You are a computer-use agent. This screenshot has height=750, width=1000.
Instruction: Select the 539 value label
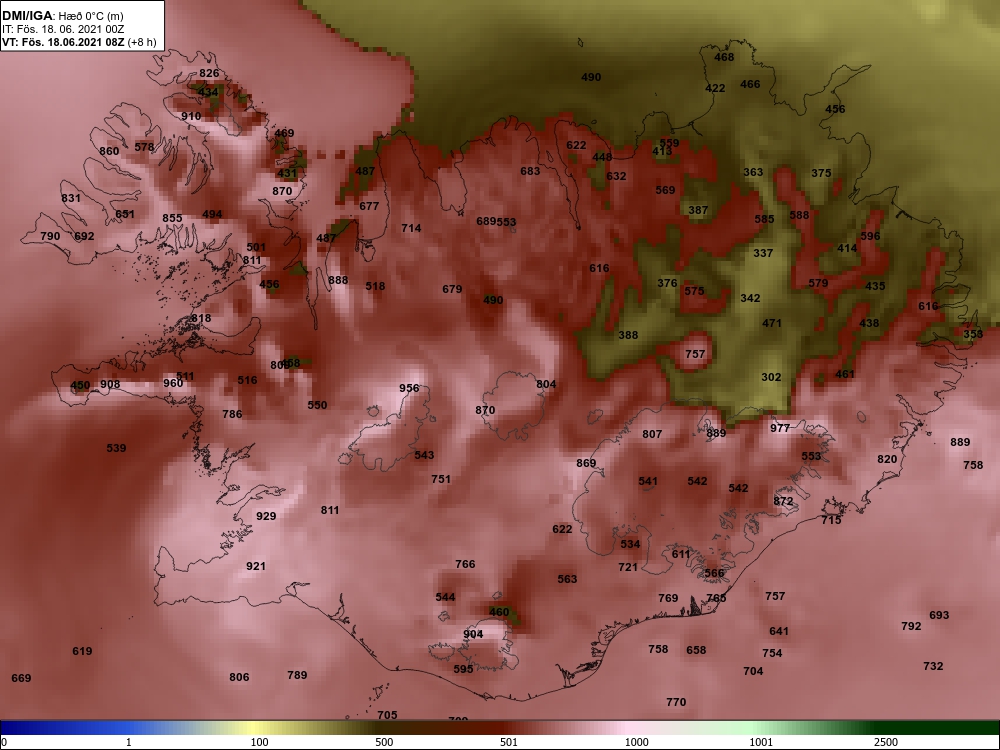(116, 448)
